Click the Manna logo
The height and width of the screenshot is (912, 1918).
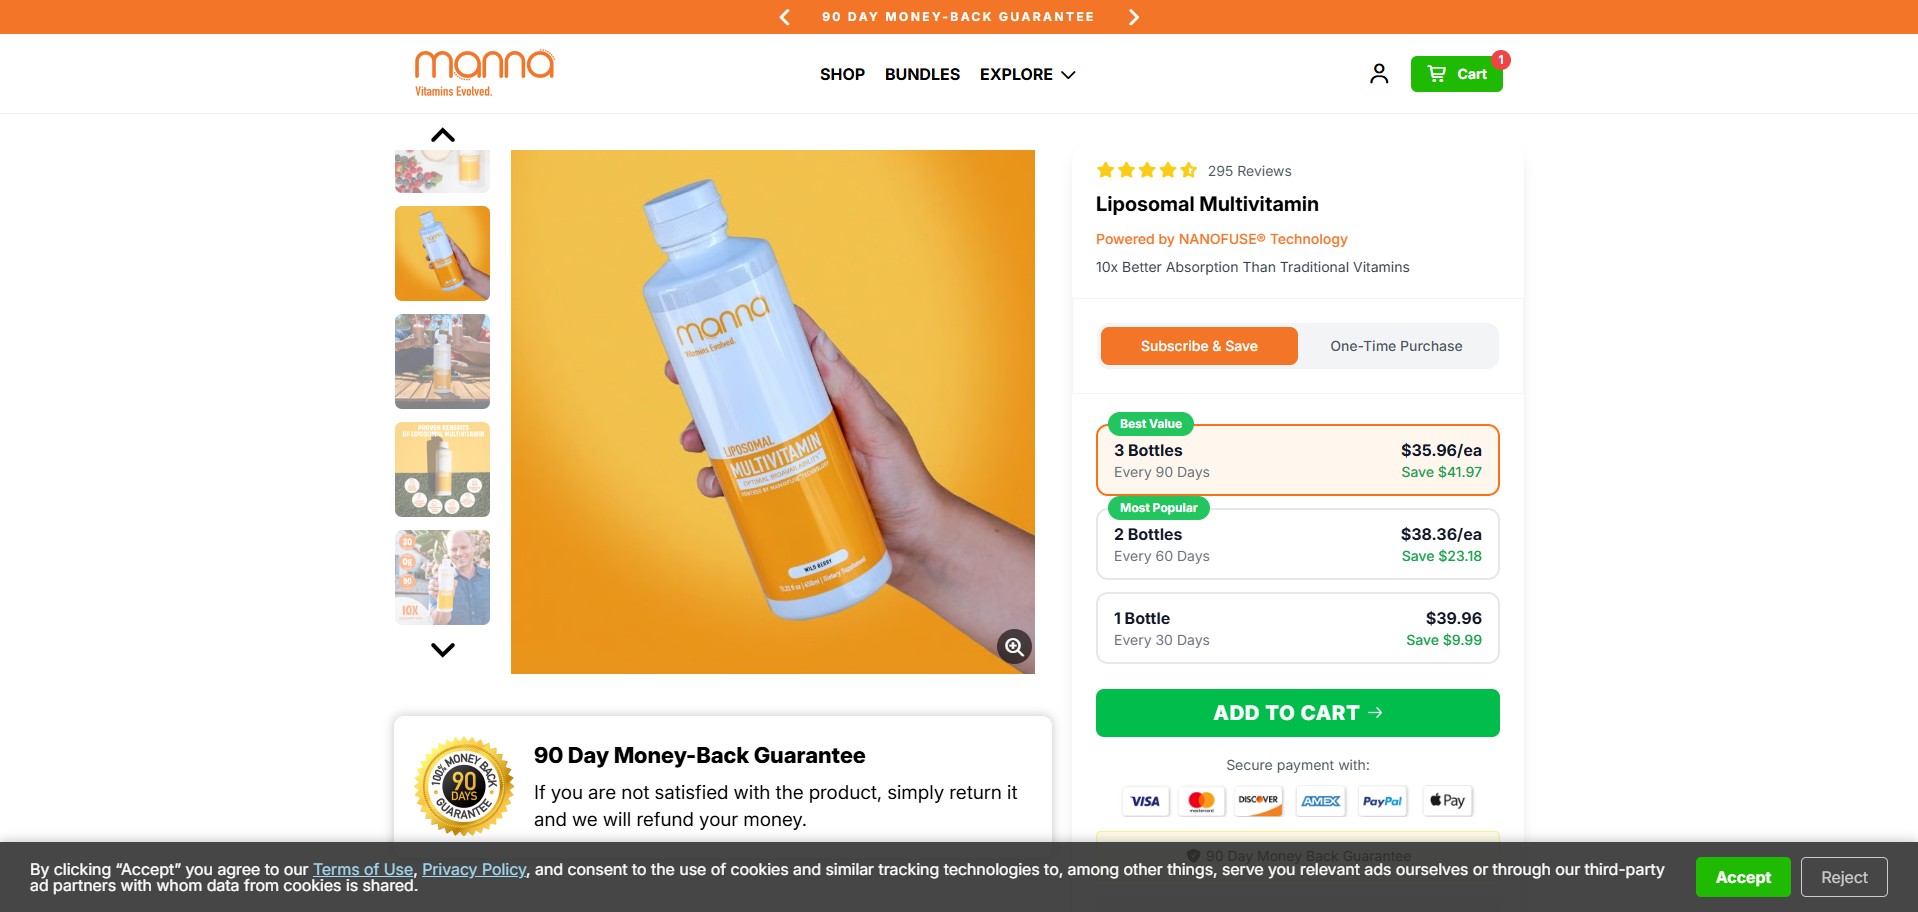point(484,73)
